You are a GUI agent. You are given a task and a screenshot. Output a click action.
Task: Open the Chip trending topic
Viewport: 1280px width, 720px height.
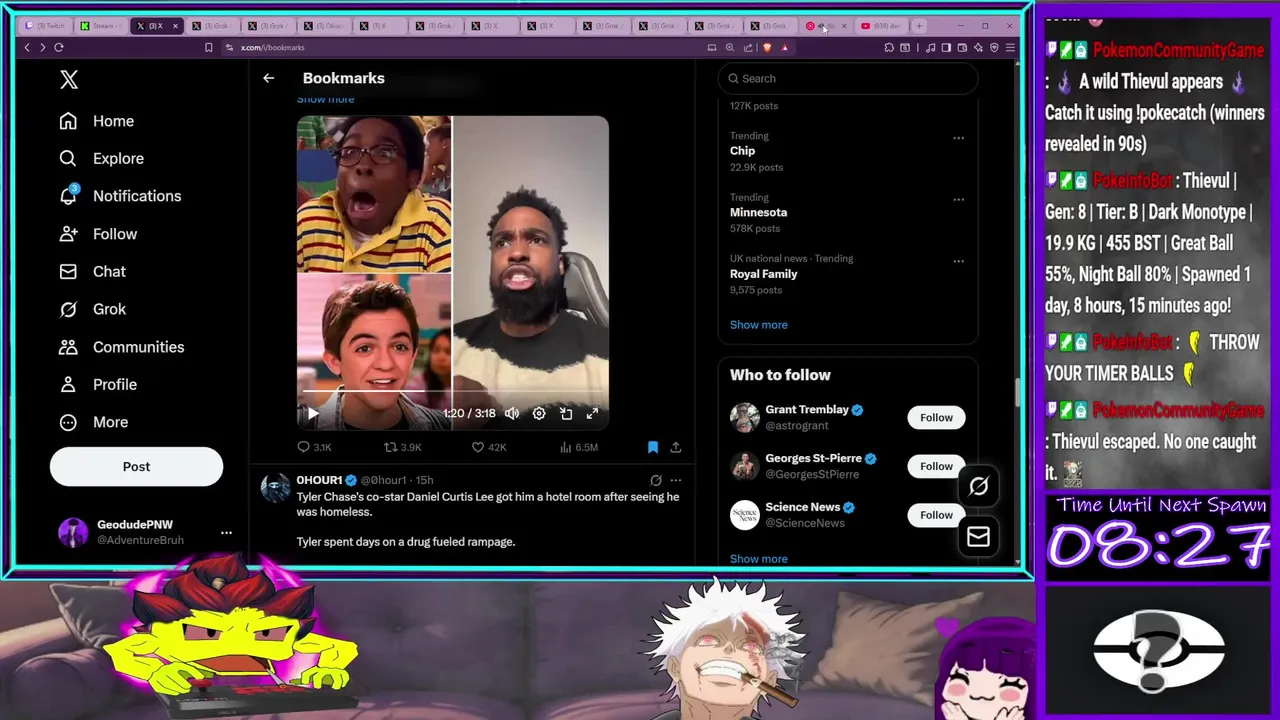pos(742,151)
